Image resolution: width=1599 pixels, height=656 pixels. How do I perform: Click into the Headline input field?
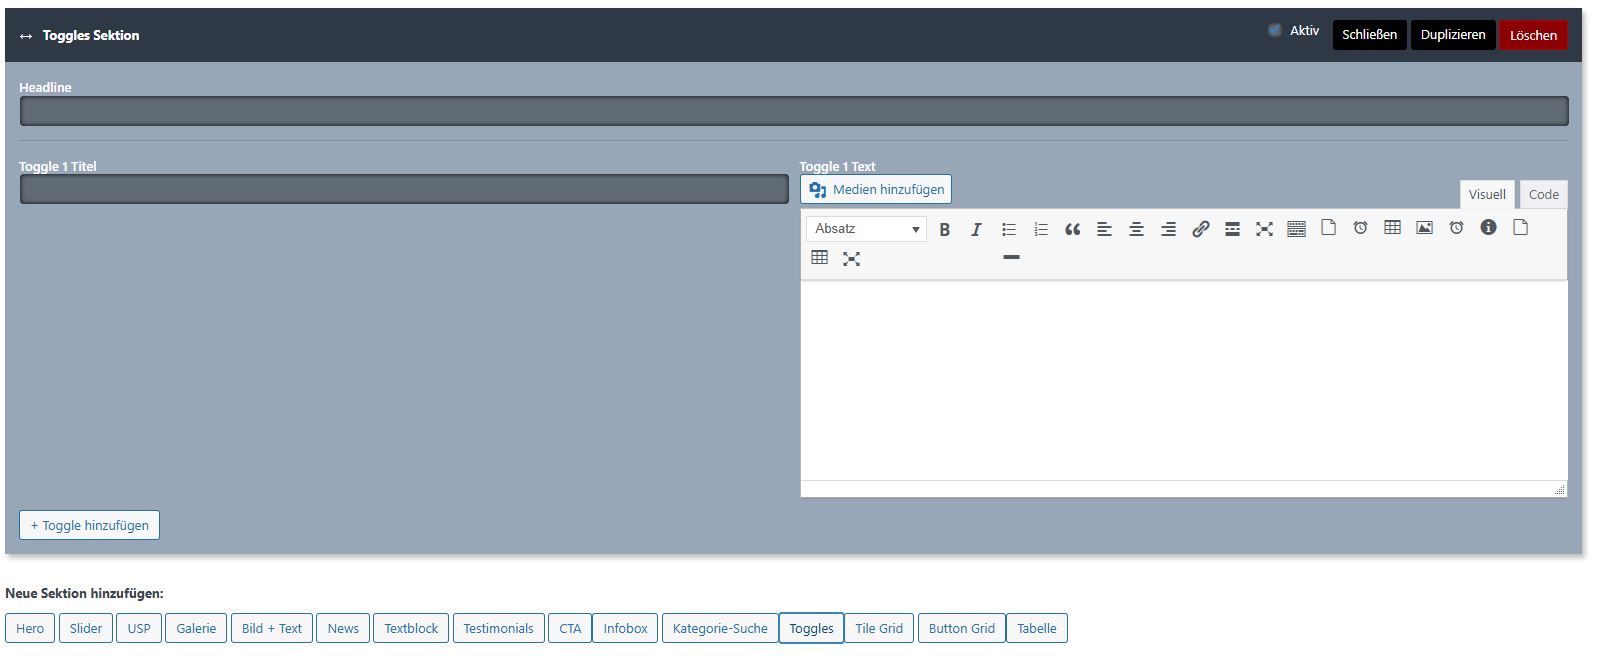pyautogui.click(x=793, y=111)
